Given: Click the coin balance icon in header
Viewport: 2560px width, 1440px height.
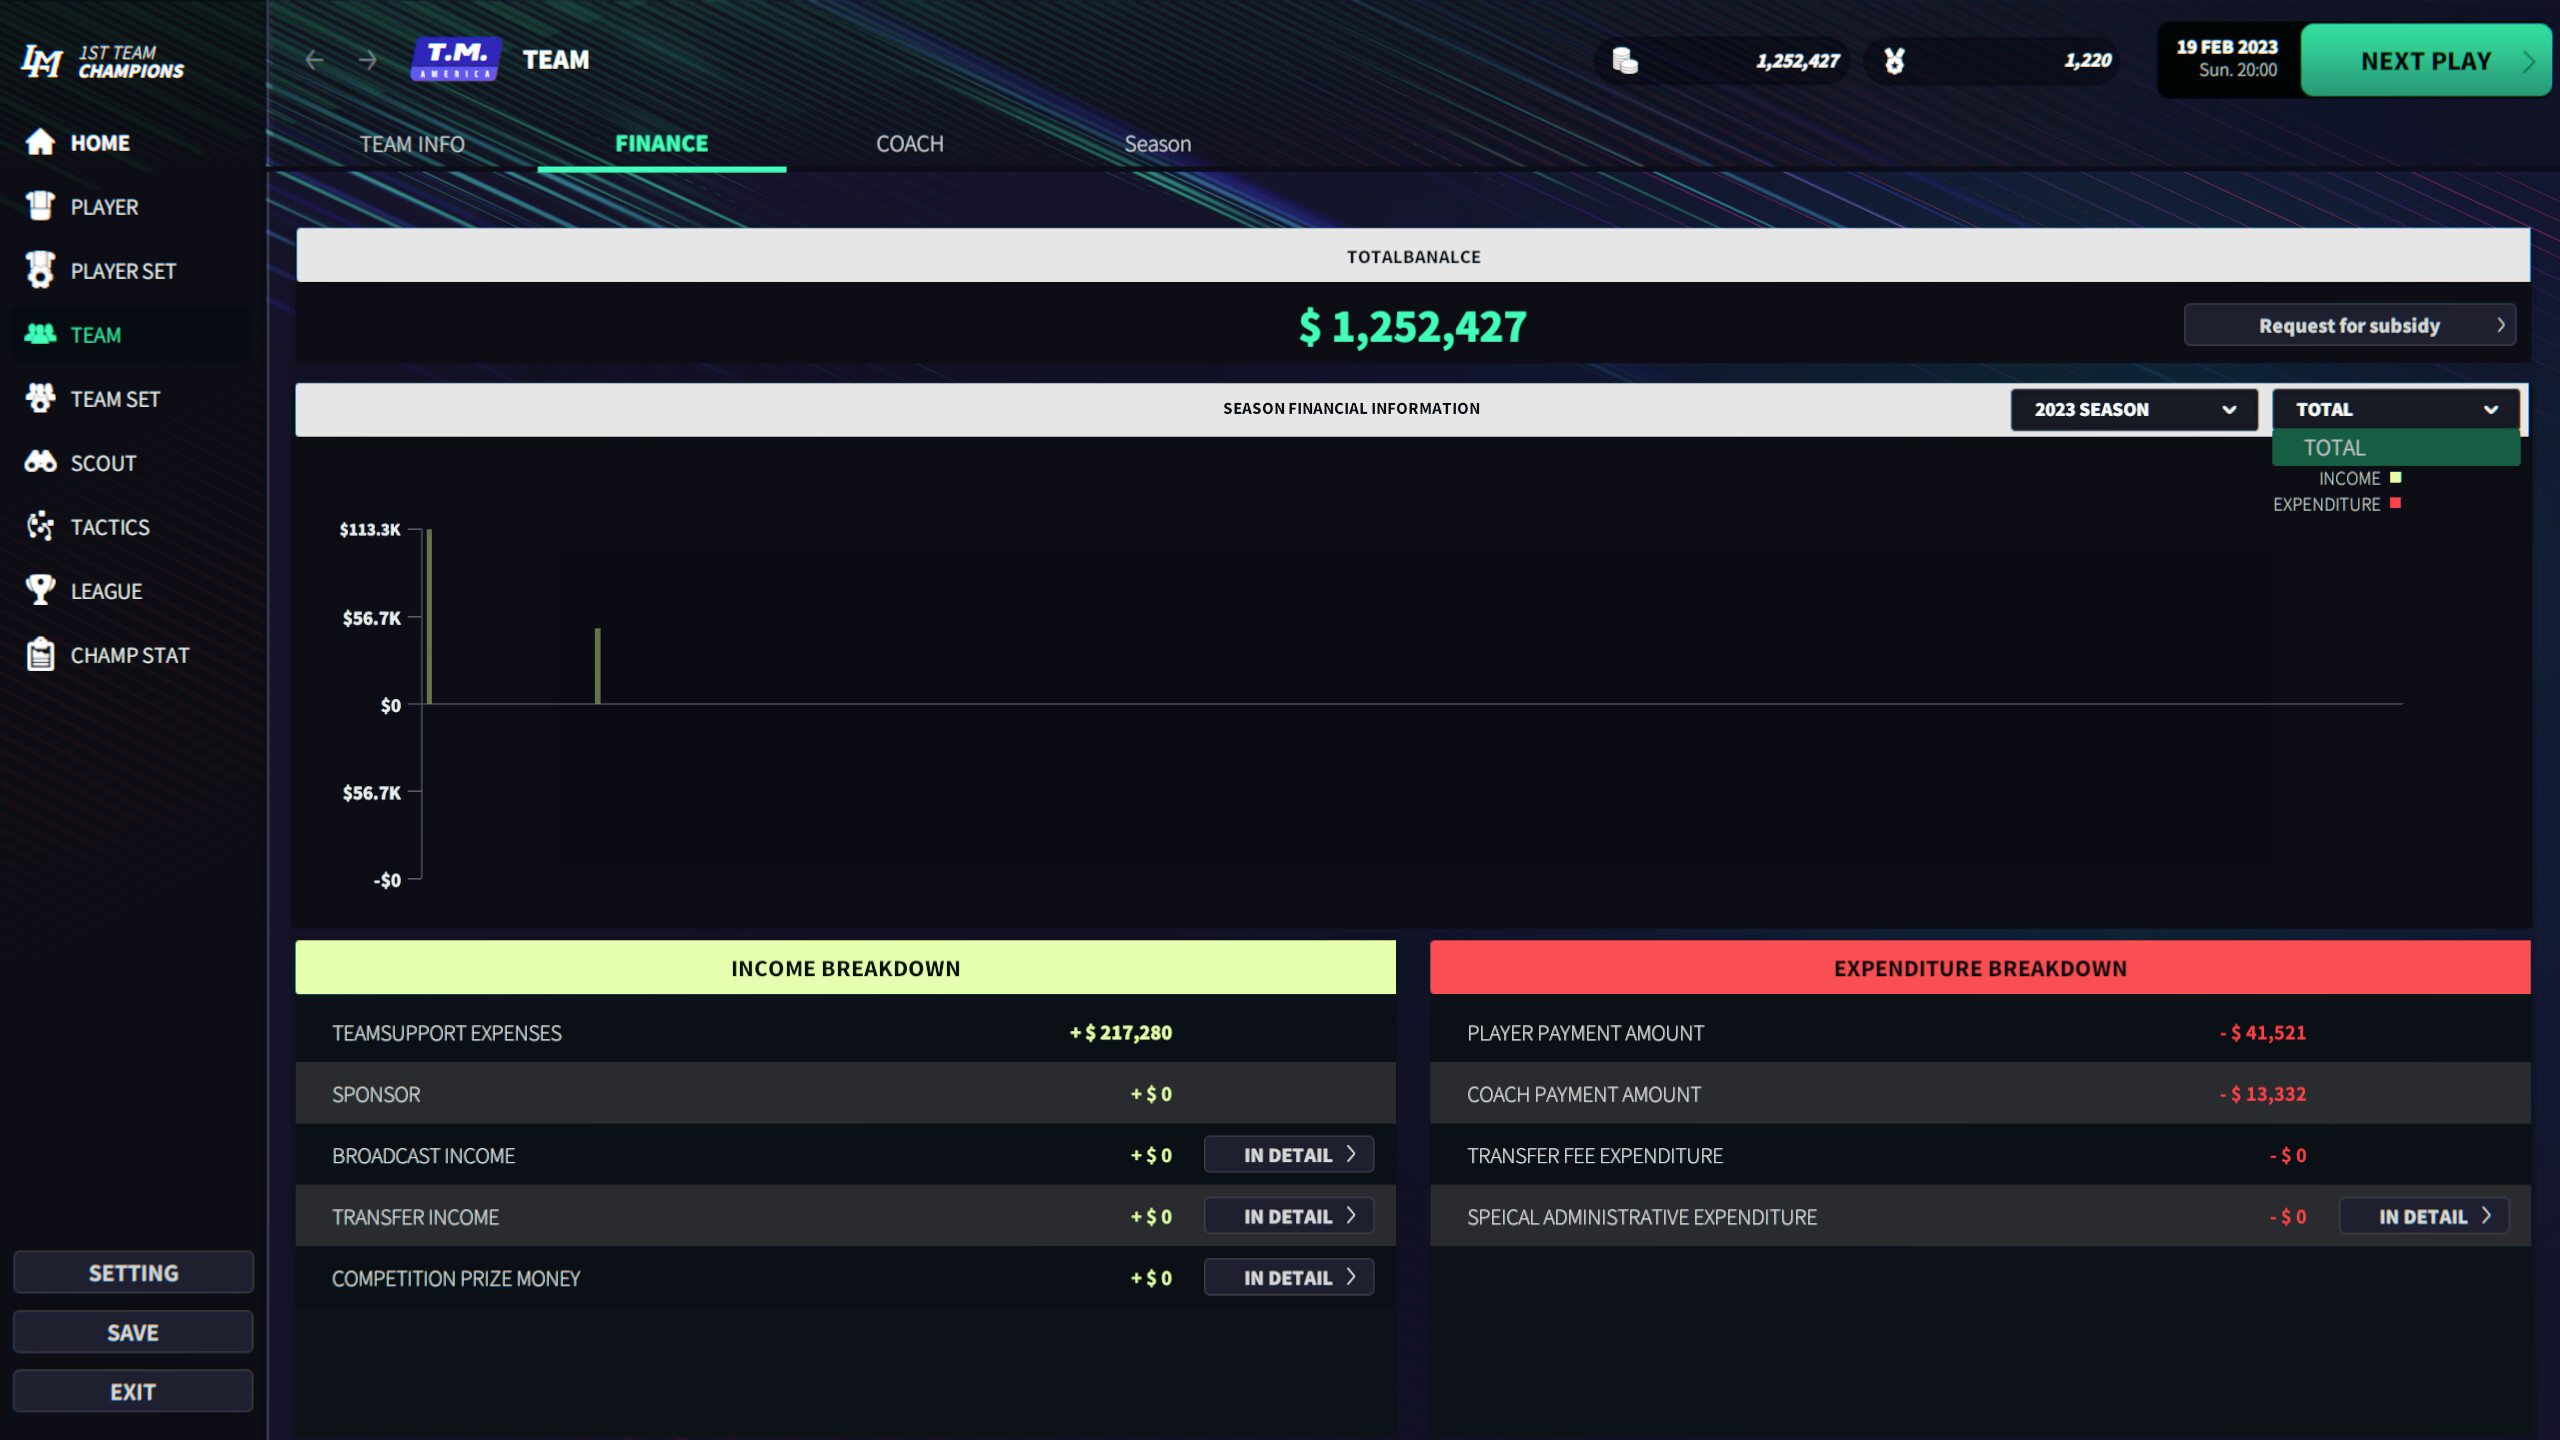Looking at the screenshot, I should (x=1622, y=60).
